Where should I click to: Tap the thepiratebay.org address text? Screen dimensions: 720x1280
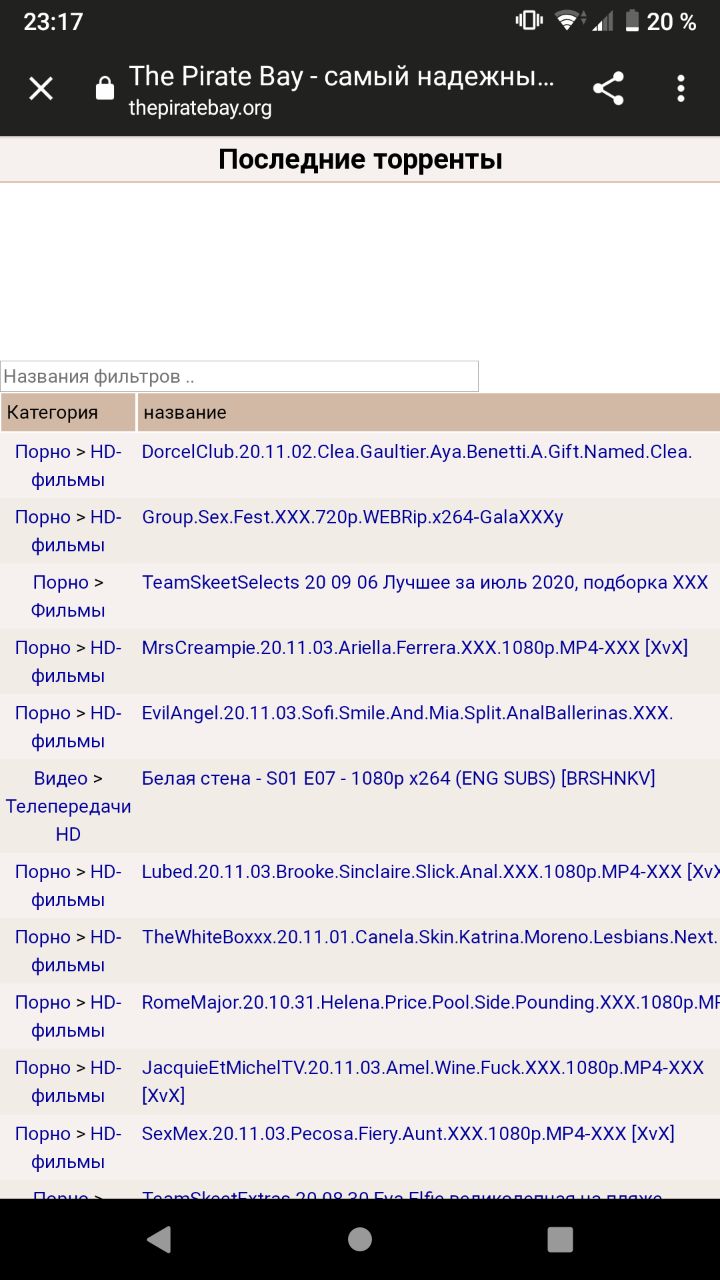point(200,108)
